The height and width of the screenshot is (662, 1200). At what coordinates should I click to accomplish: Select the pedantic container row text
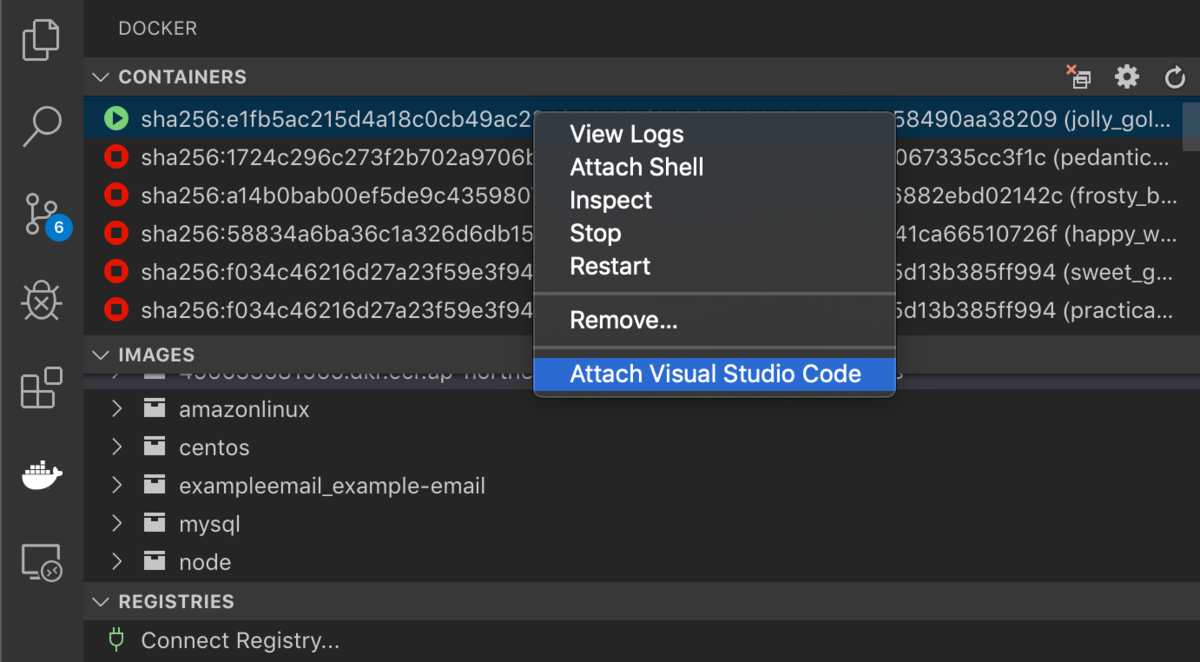coord(655,158)
